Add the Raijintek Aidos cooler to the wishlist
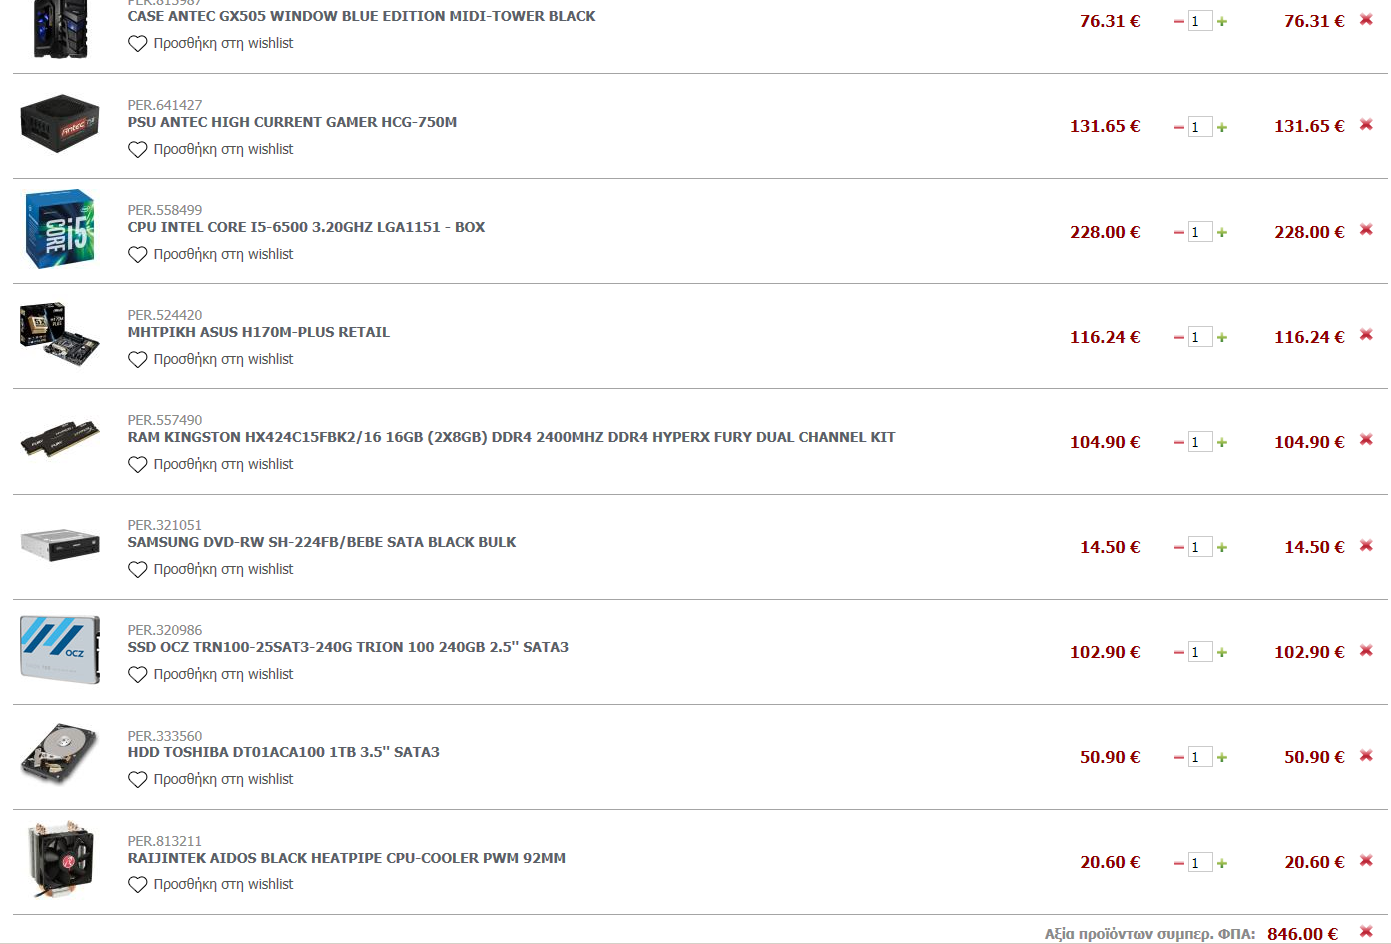The image size is (1391, 944). pos(211,885)
